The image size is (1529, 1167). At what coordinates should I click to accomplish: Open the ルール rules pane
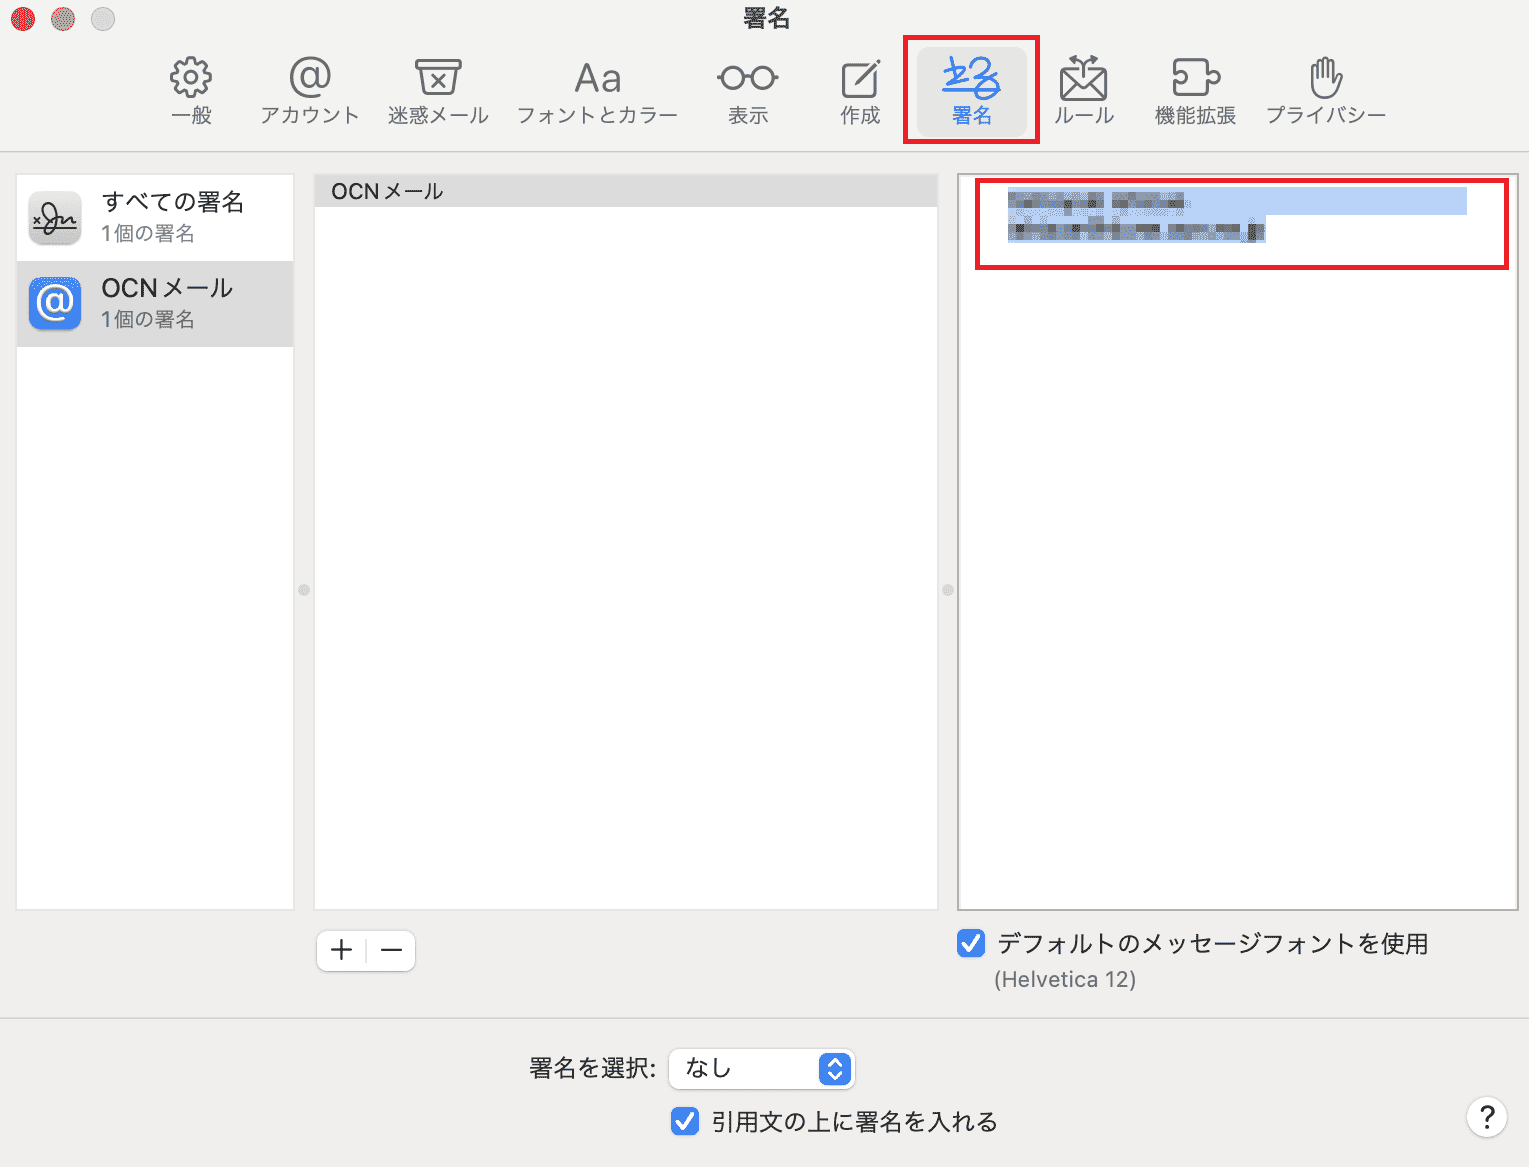pos(1084,92)
